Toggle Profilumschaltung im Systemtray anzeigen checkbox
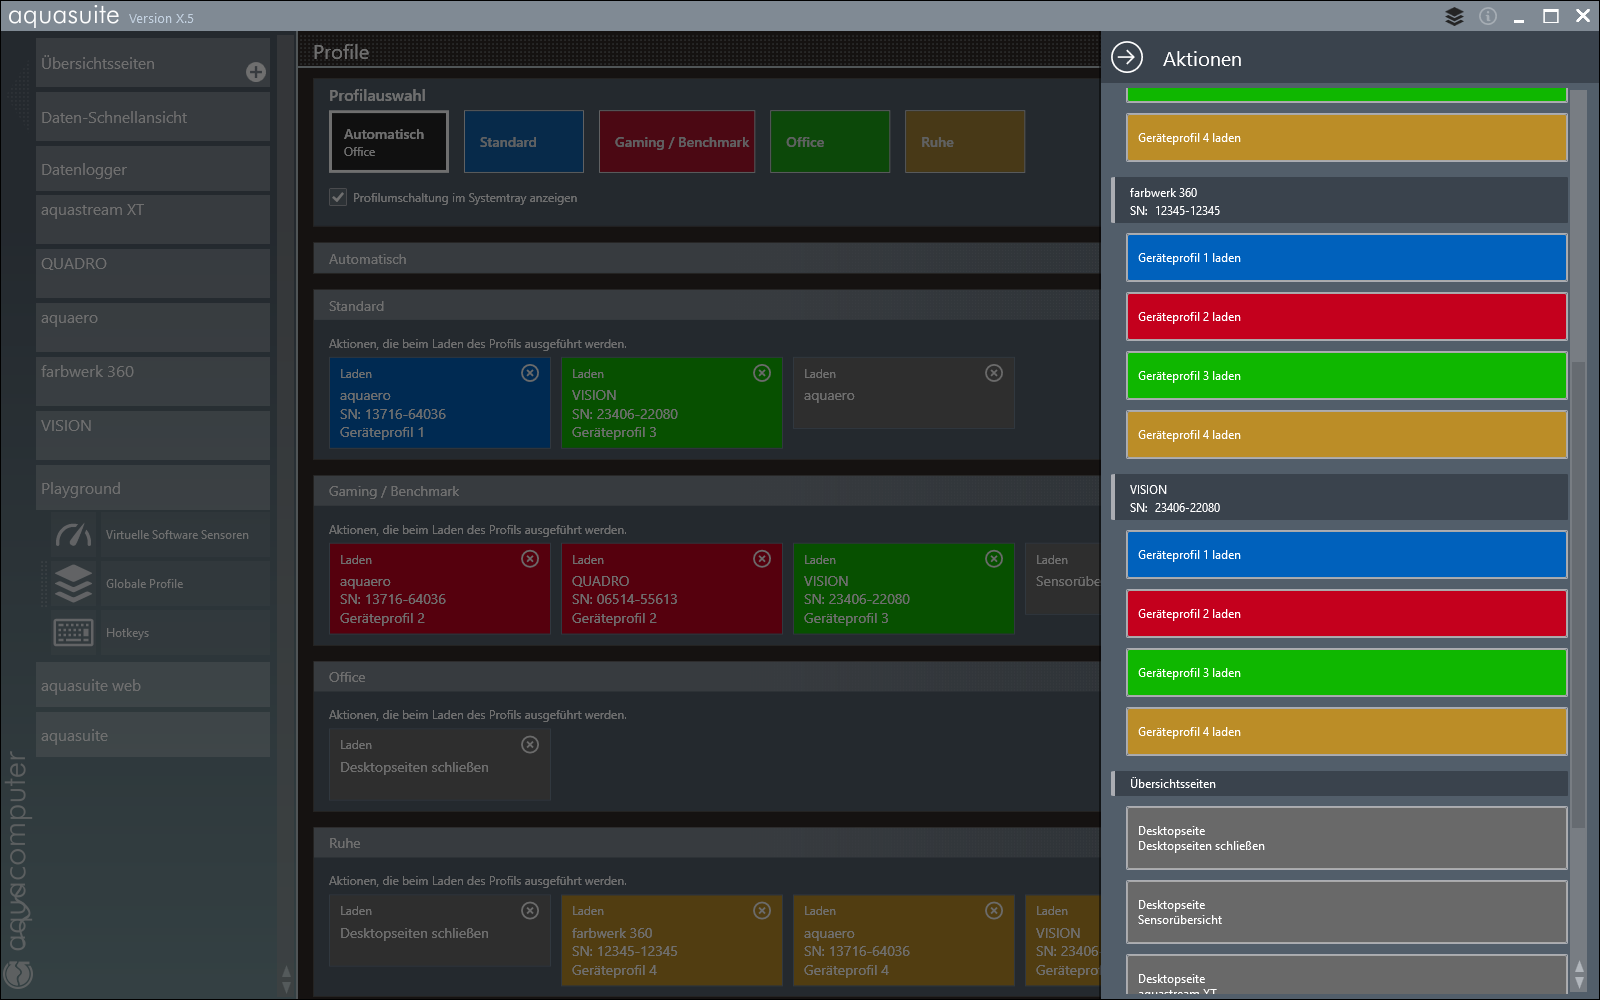The height and width of the screenshot is (1000, 1600). coord(338,197)
